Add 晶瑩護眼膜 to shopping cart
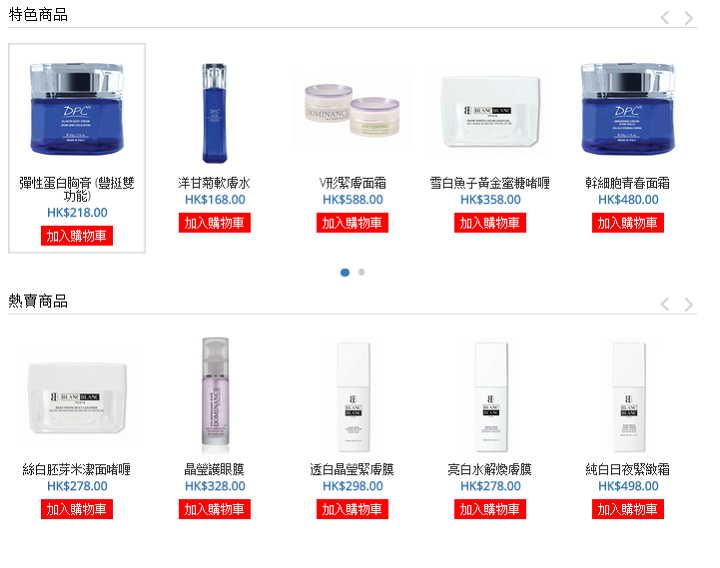 pyautogui.click(x=214, y=509)
